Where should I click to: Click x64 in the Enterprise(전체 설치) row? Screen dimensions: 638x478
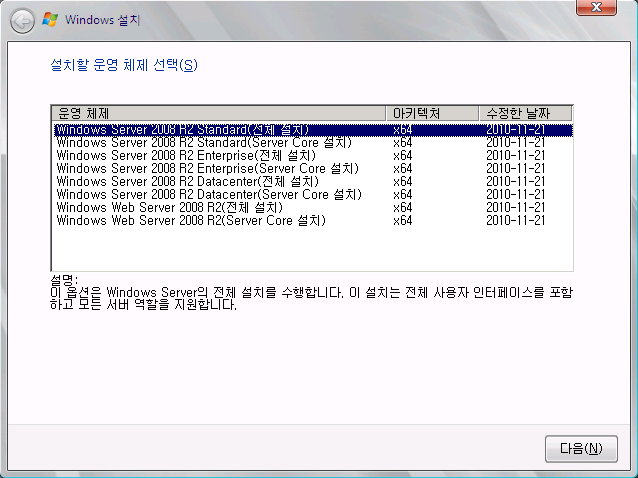tap(402, 156)
